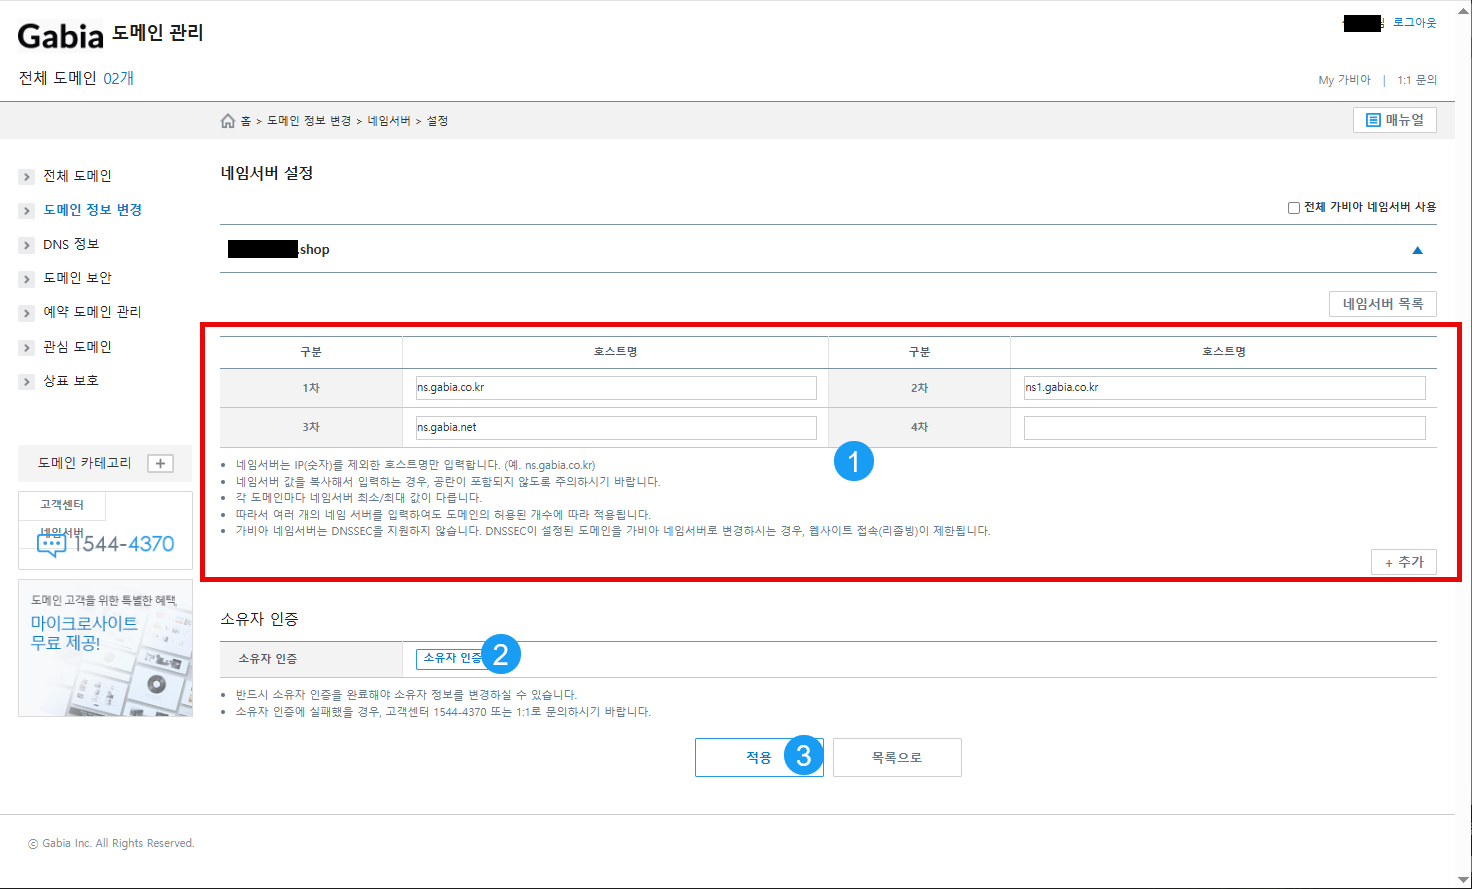The width and height of the screenshot is (1472, 889).
Task: Open the 마이크로사이트 무료 제공 banner
Action: pos(105,648)
